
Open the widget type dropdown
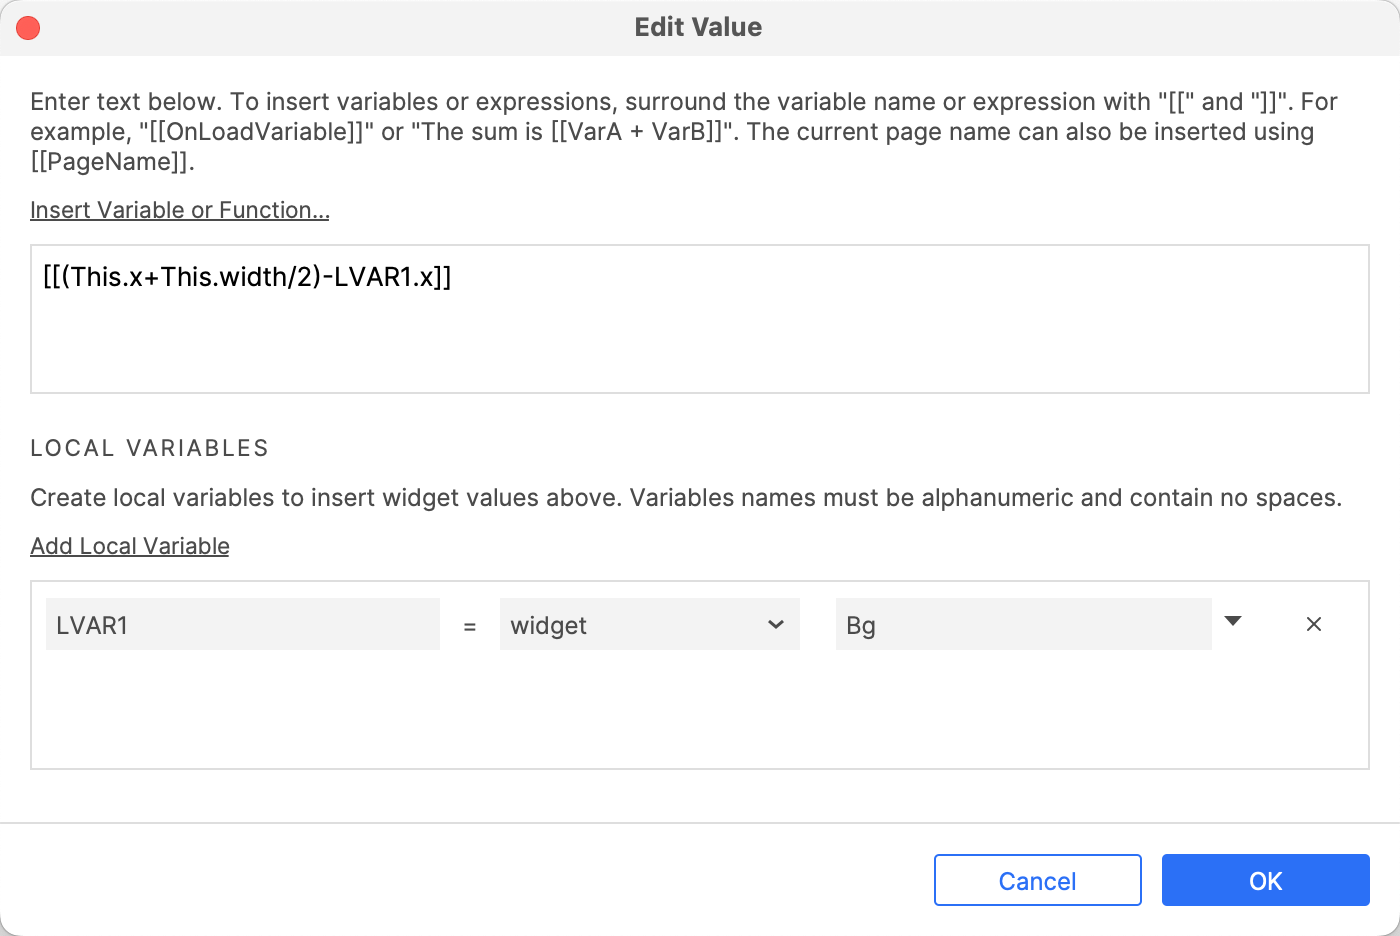[649, 625]
